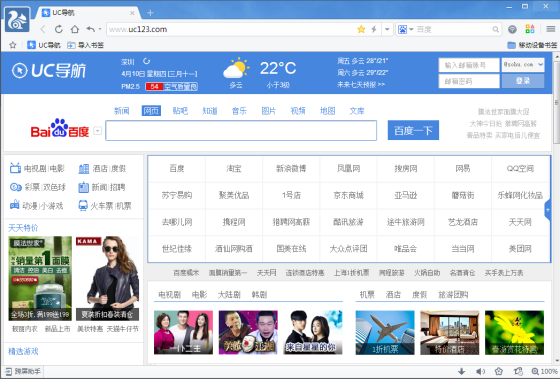Screen dimensions: 560x379
Task: Go back with the back arrow
Action: (x=43, y=29)
